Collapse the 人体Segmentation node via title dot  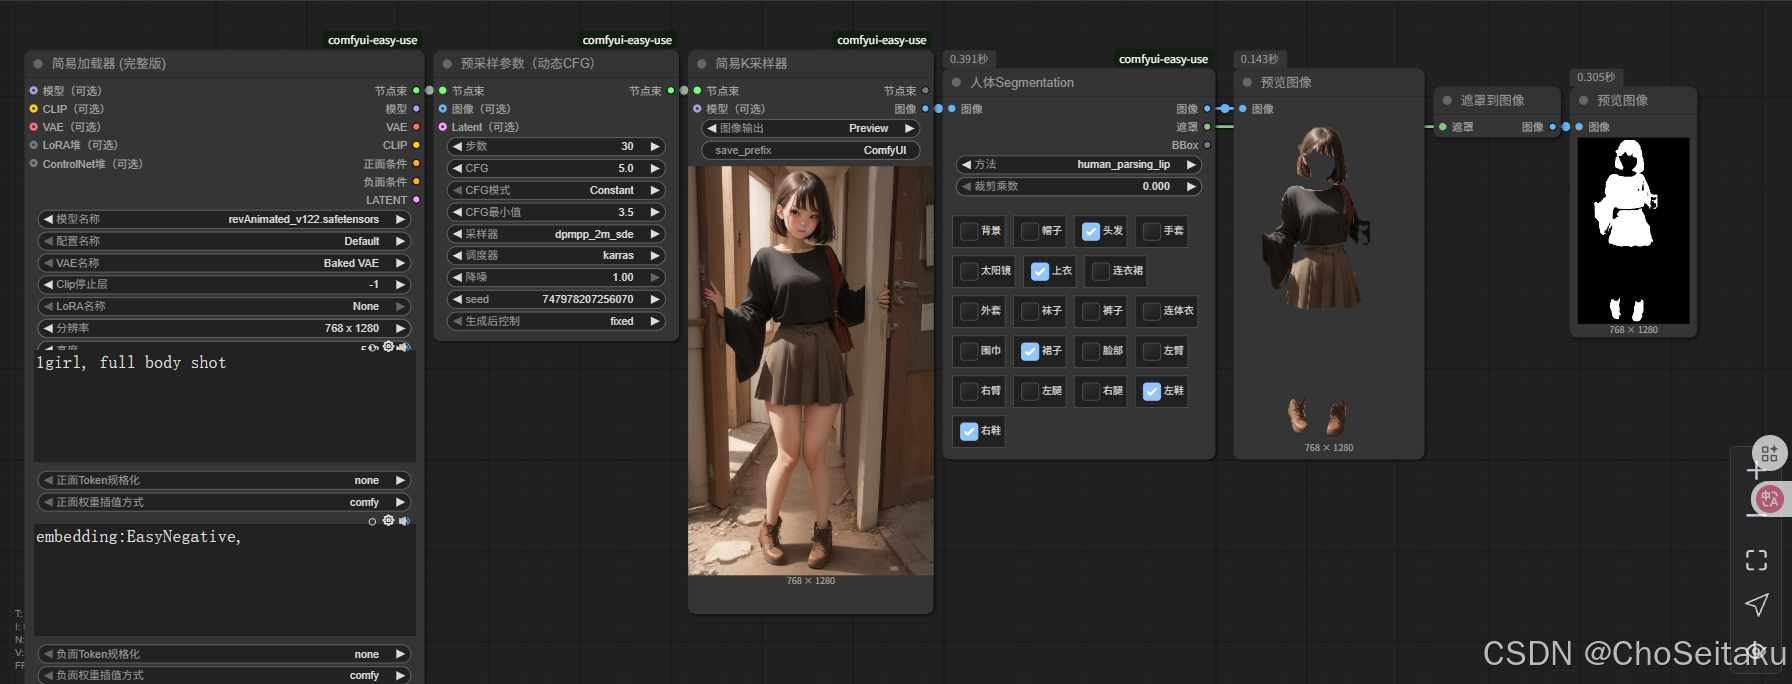956,82
